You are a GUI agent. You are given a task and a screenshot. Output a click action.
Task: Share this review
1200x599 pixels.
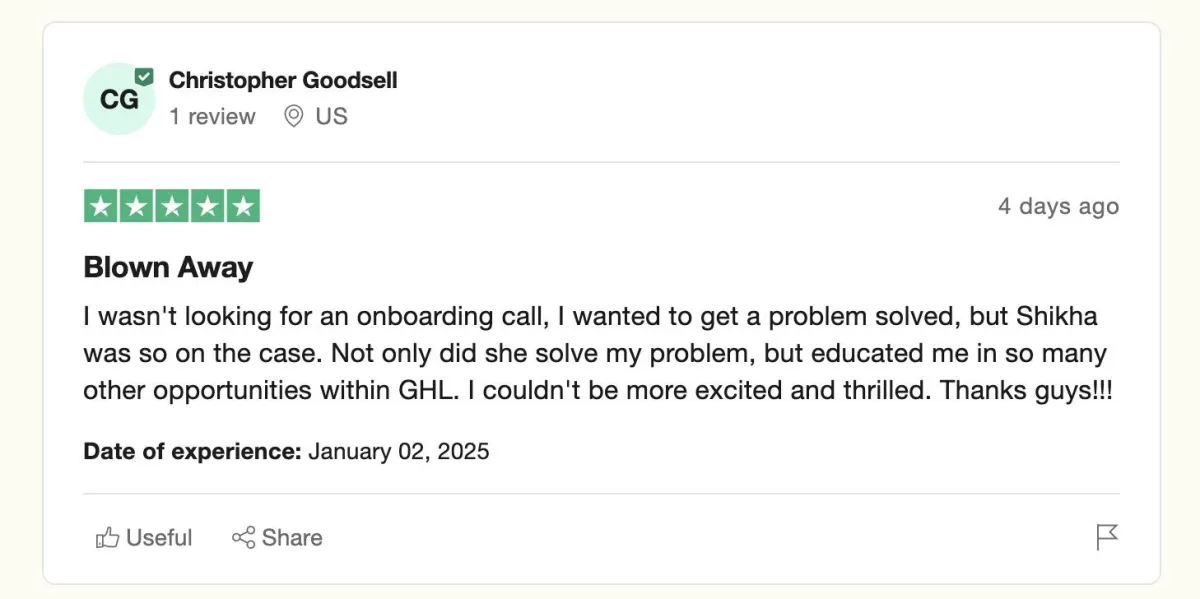coord(277,538)
